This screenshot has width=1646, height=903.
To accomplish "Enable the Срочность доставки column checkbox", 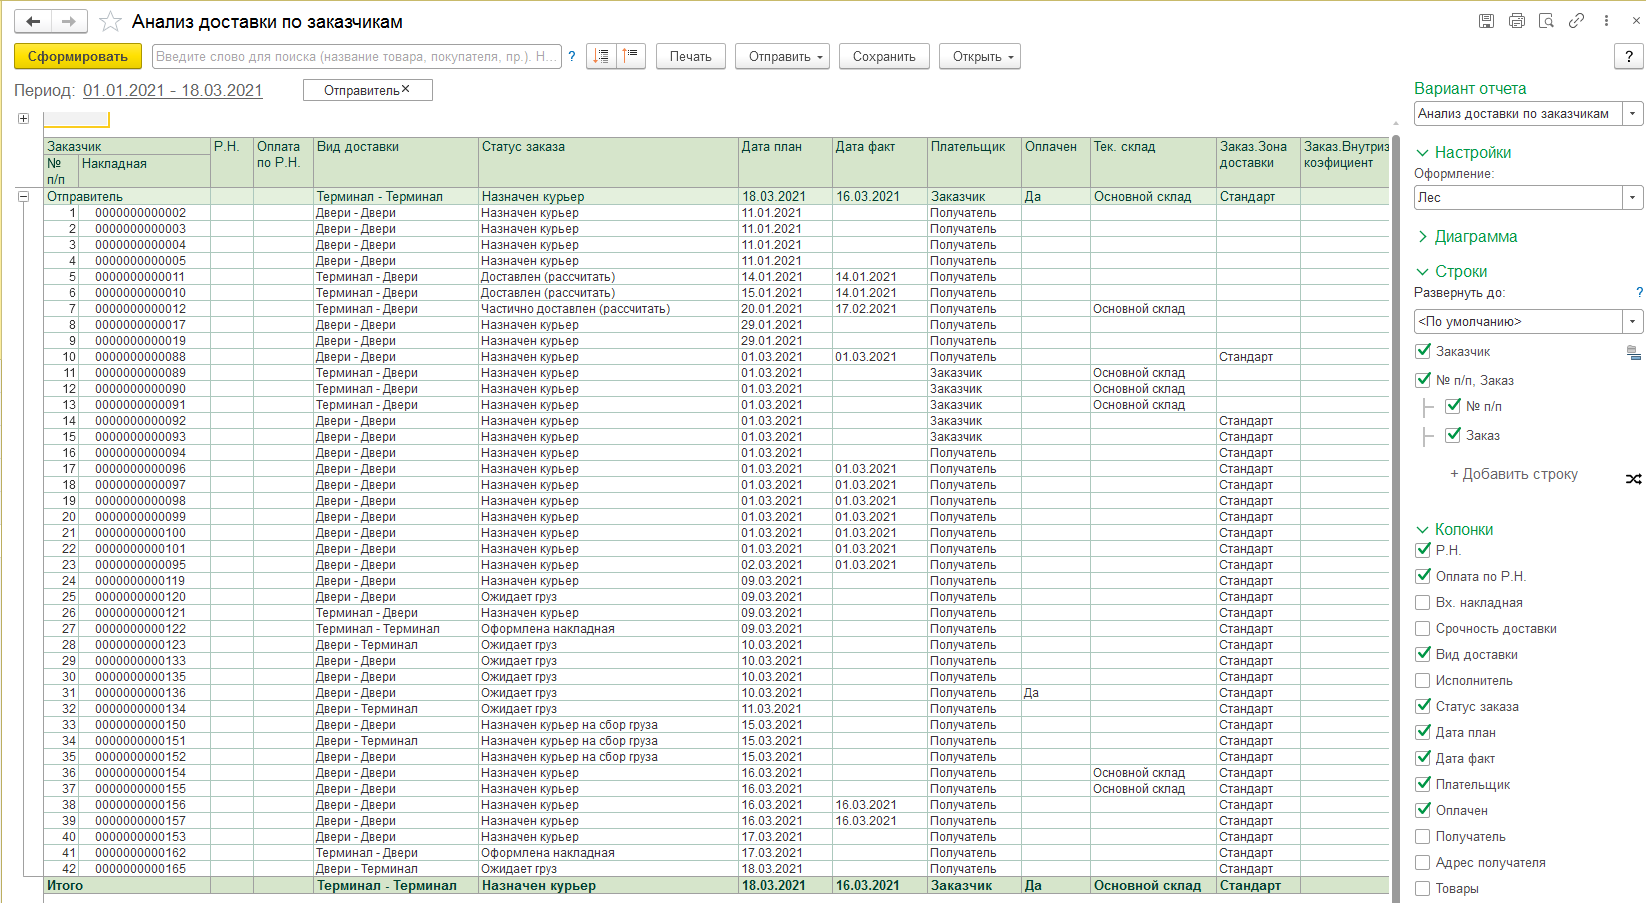I will (x=1423, y=628).
